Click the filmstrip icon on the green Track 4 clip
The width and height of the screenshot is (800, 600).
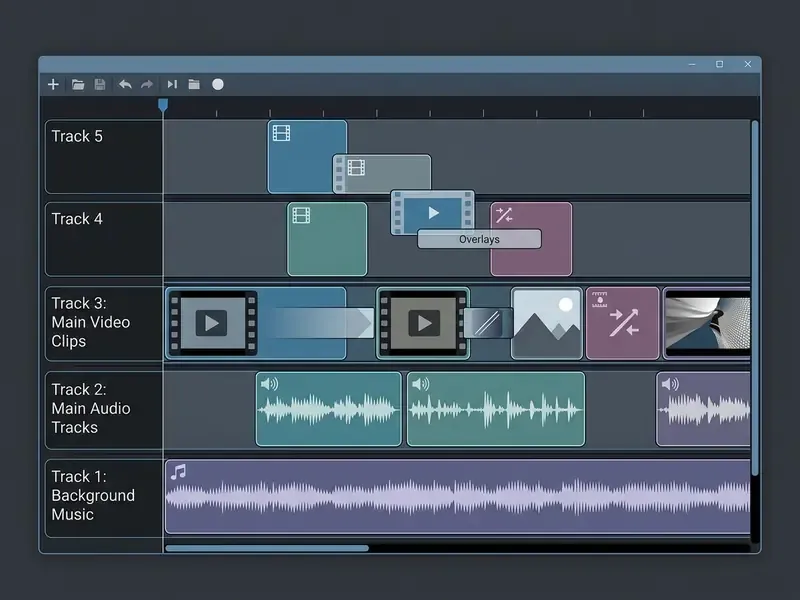[301, 215]
